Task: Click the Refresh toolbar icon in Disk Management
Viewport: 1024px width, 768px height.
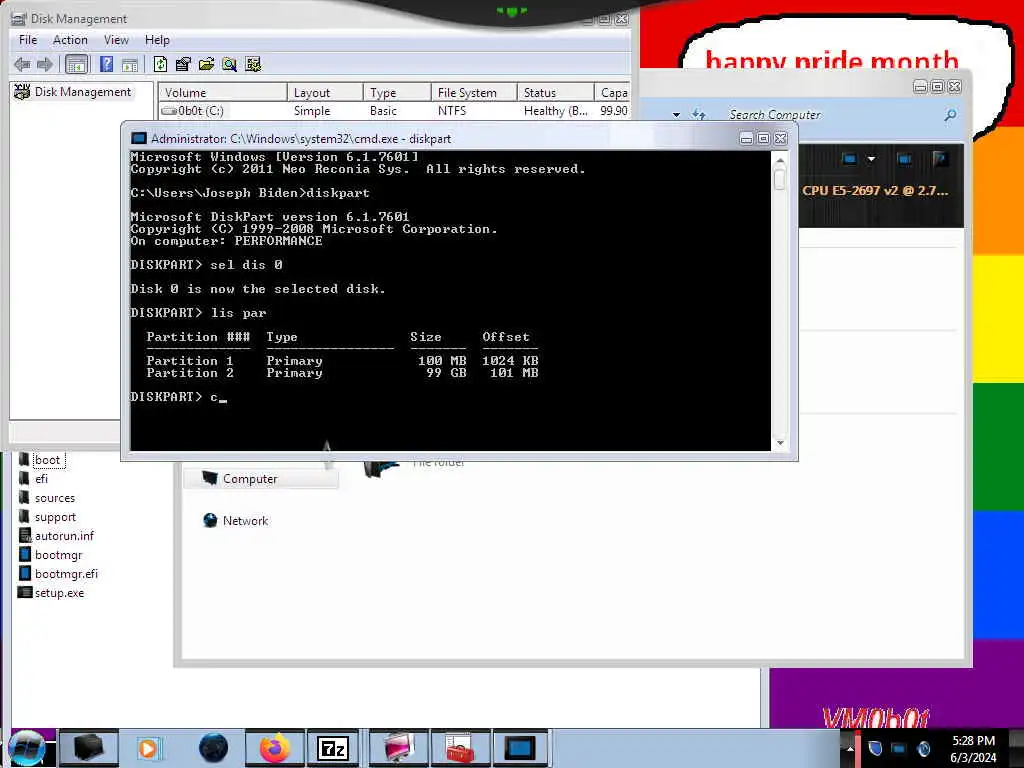Action: (x=161, y=64)
